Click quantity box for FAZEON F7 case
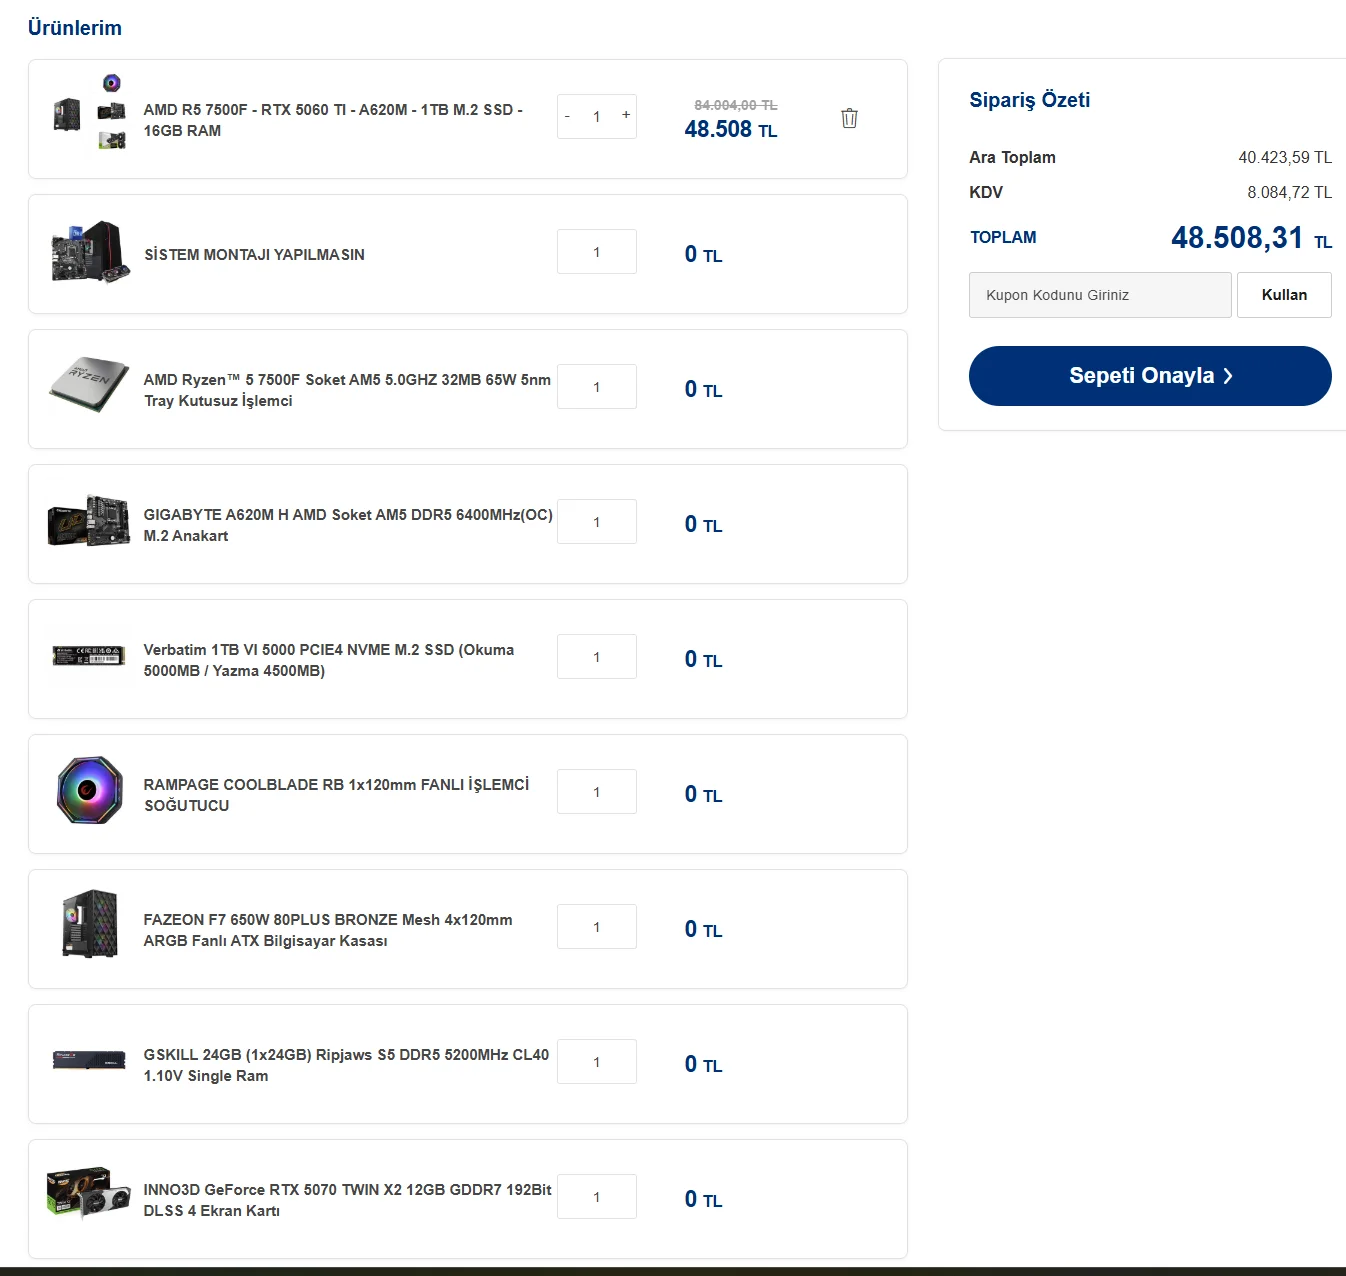Viewport: 1346px width, 1276px height. (x=597, y=927)
